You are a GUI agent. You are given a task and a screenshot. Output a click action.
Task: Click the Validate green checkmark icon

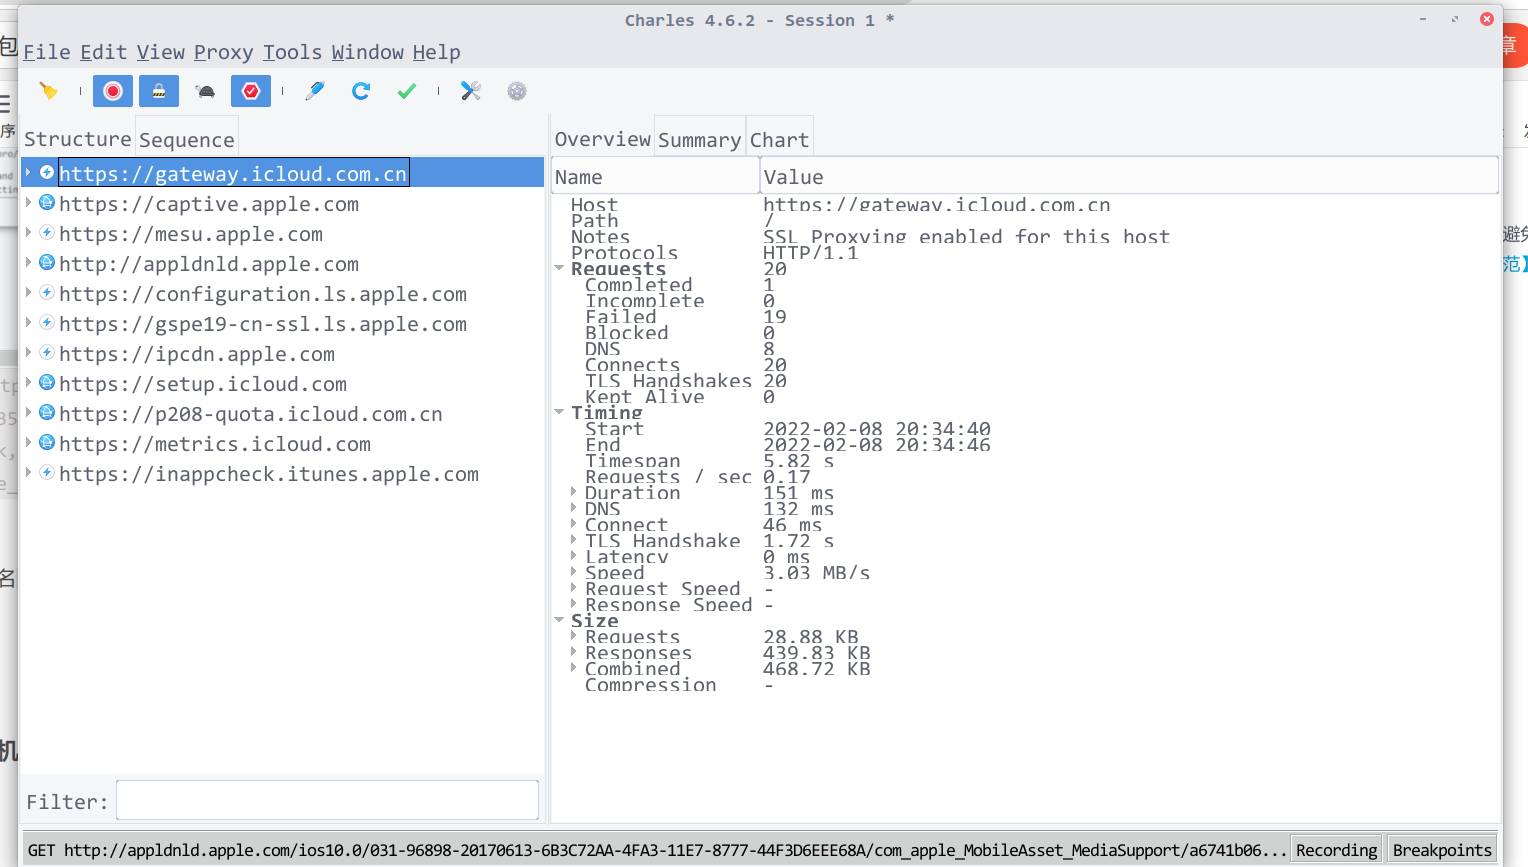pos(407,91)
